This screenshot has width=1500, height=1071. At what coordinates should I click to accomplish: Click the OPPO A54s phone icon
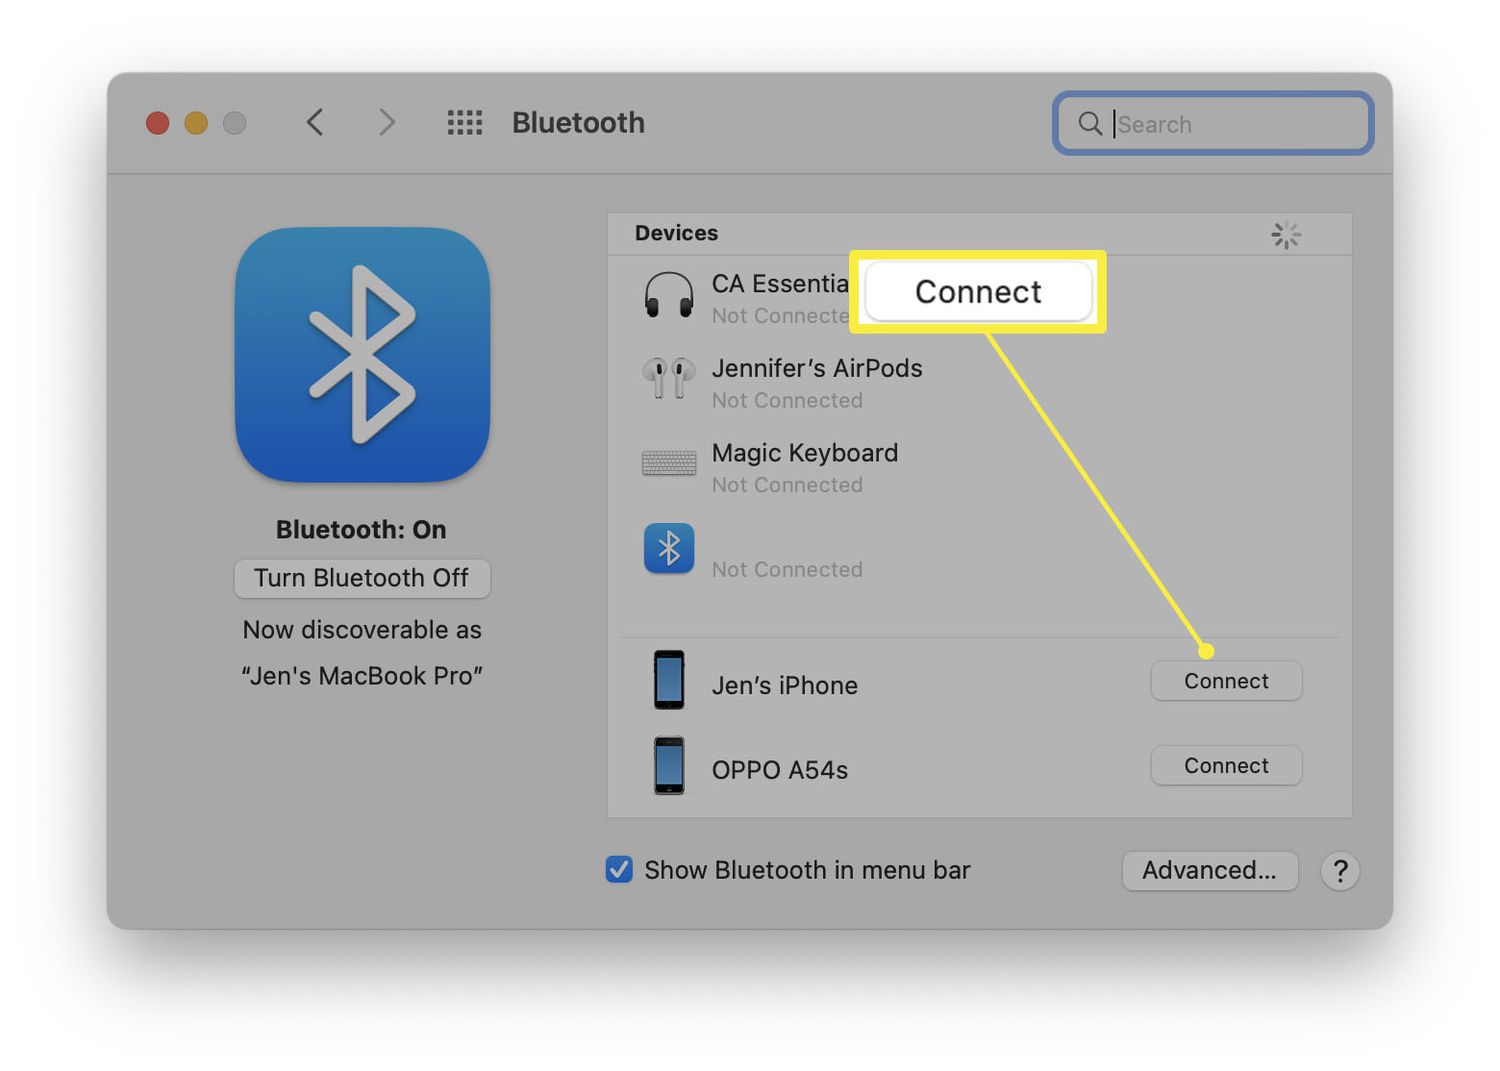668,766
